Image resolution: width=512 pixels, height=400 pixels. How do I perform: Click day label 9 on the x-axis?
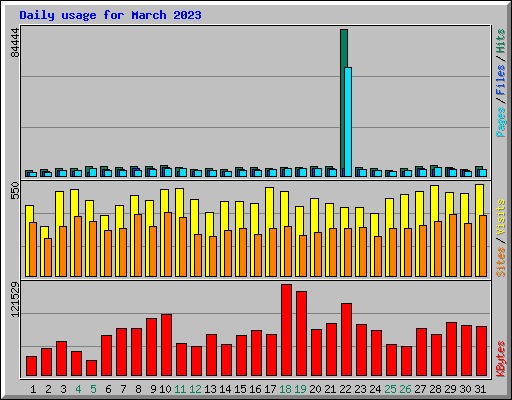tap(153, 389)
